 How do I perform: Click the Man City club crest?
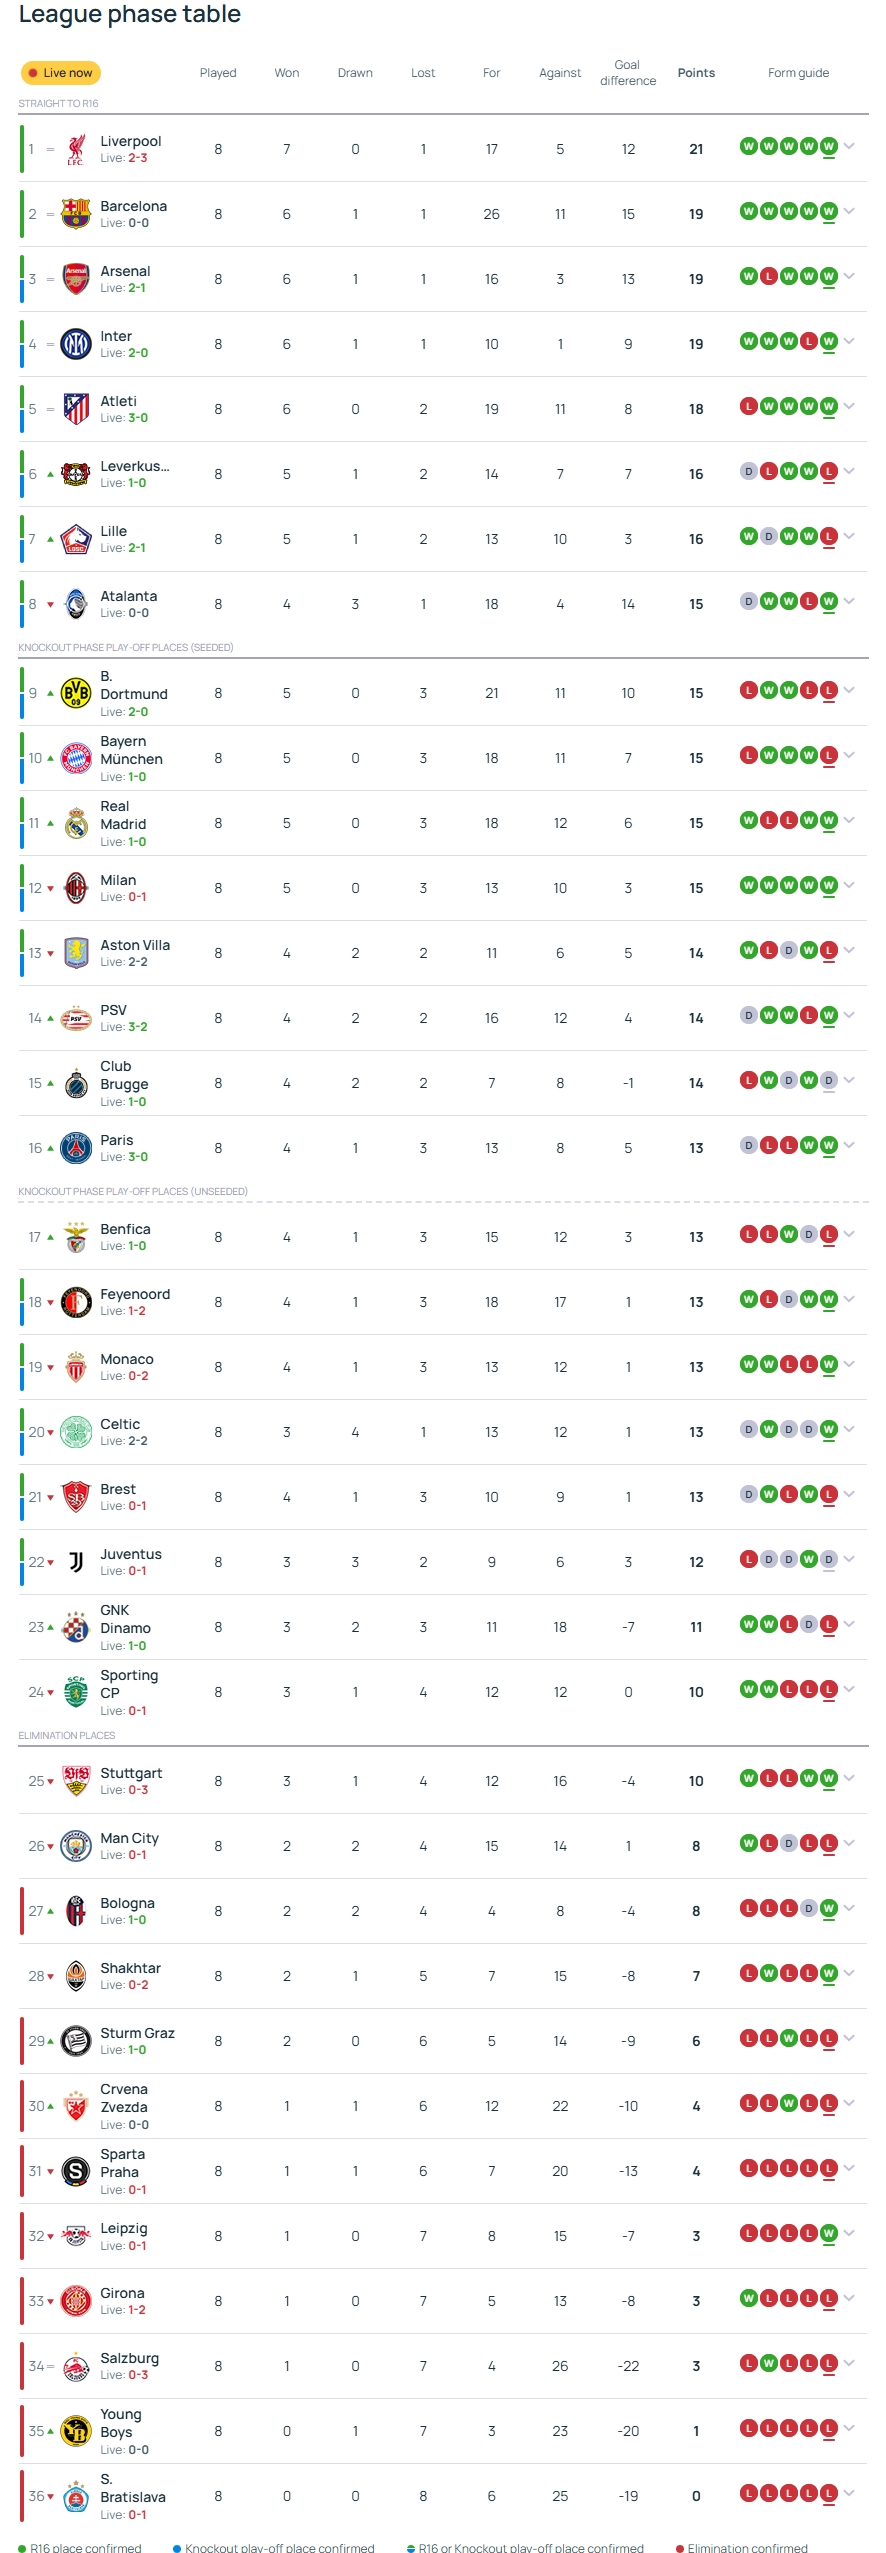76,1846
